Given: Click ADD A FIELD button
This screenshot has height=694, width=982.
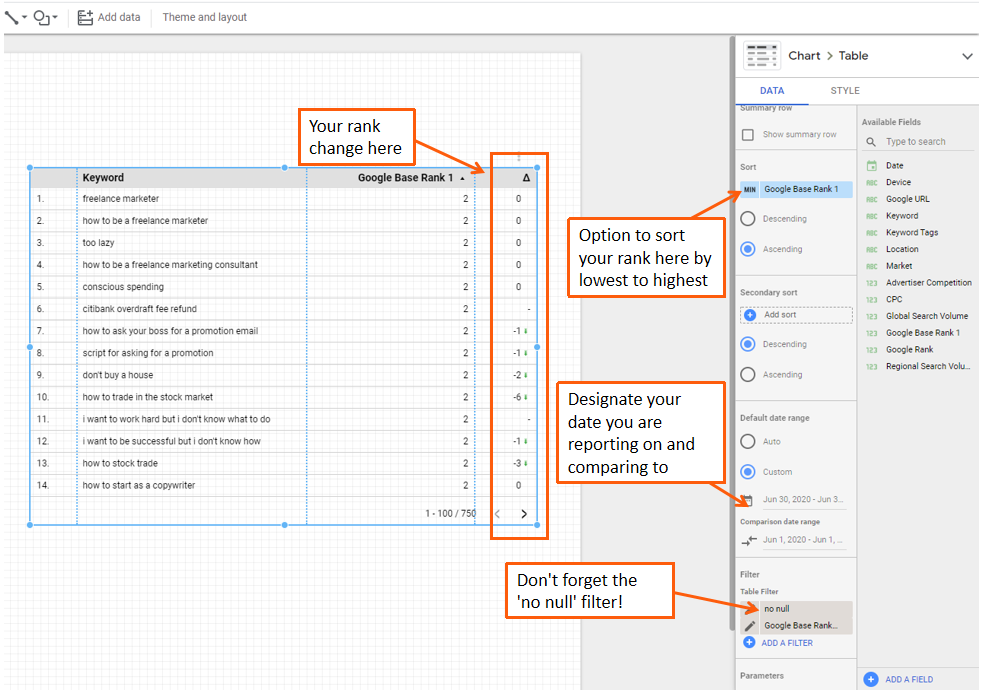Looking at the screenshot, I should [x=908, y=679].
